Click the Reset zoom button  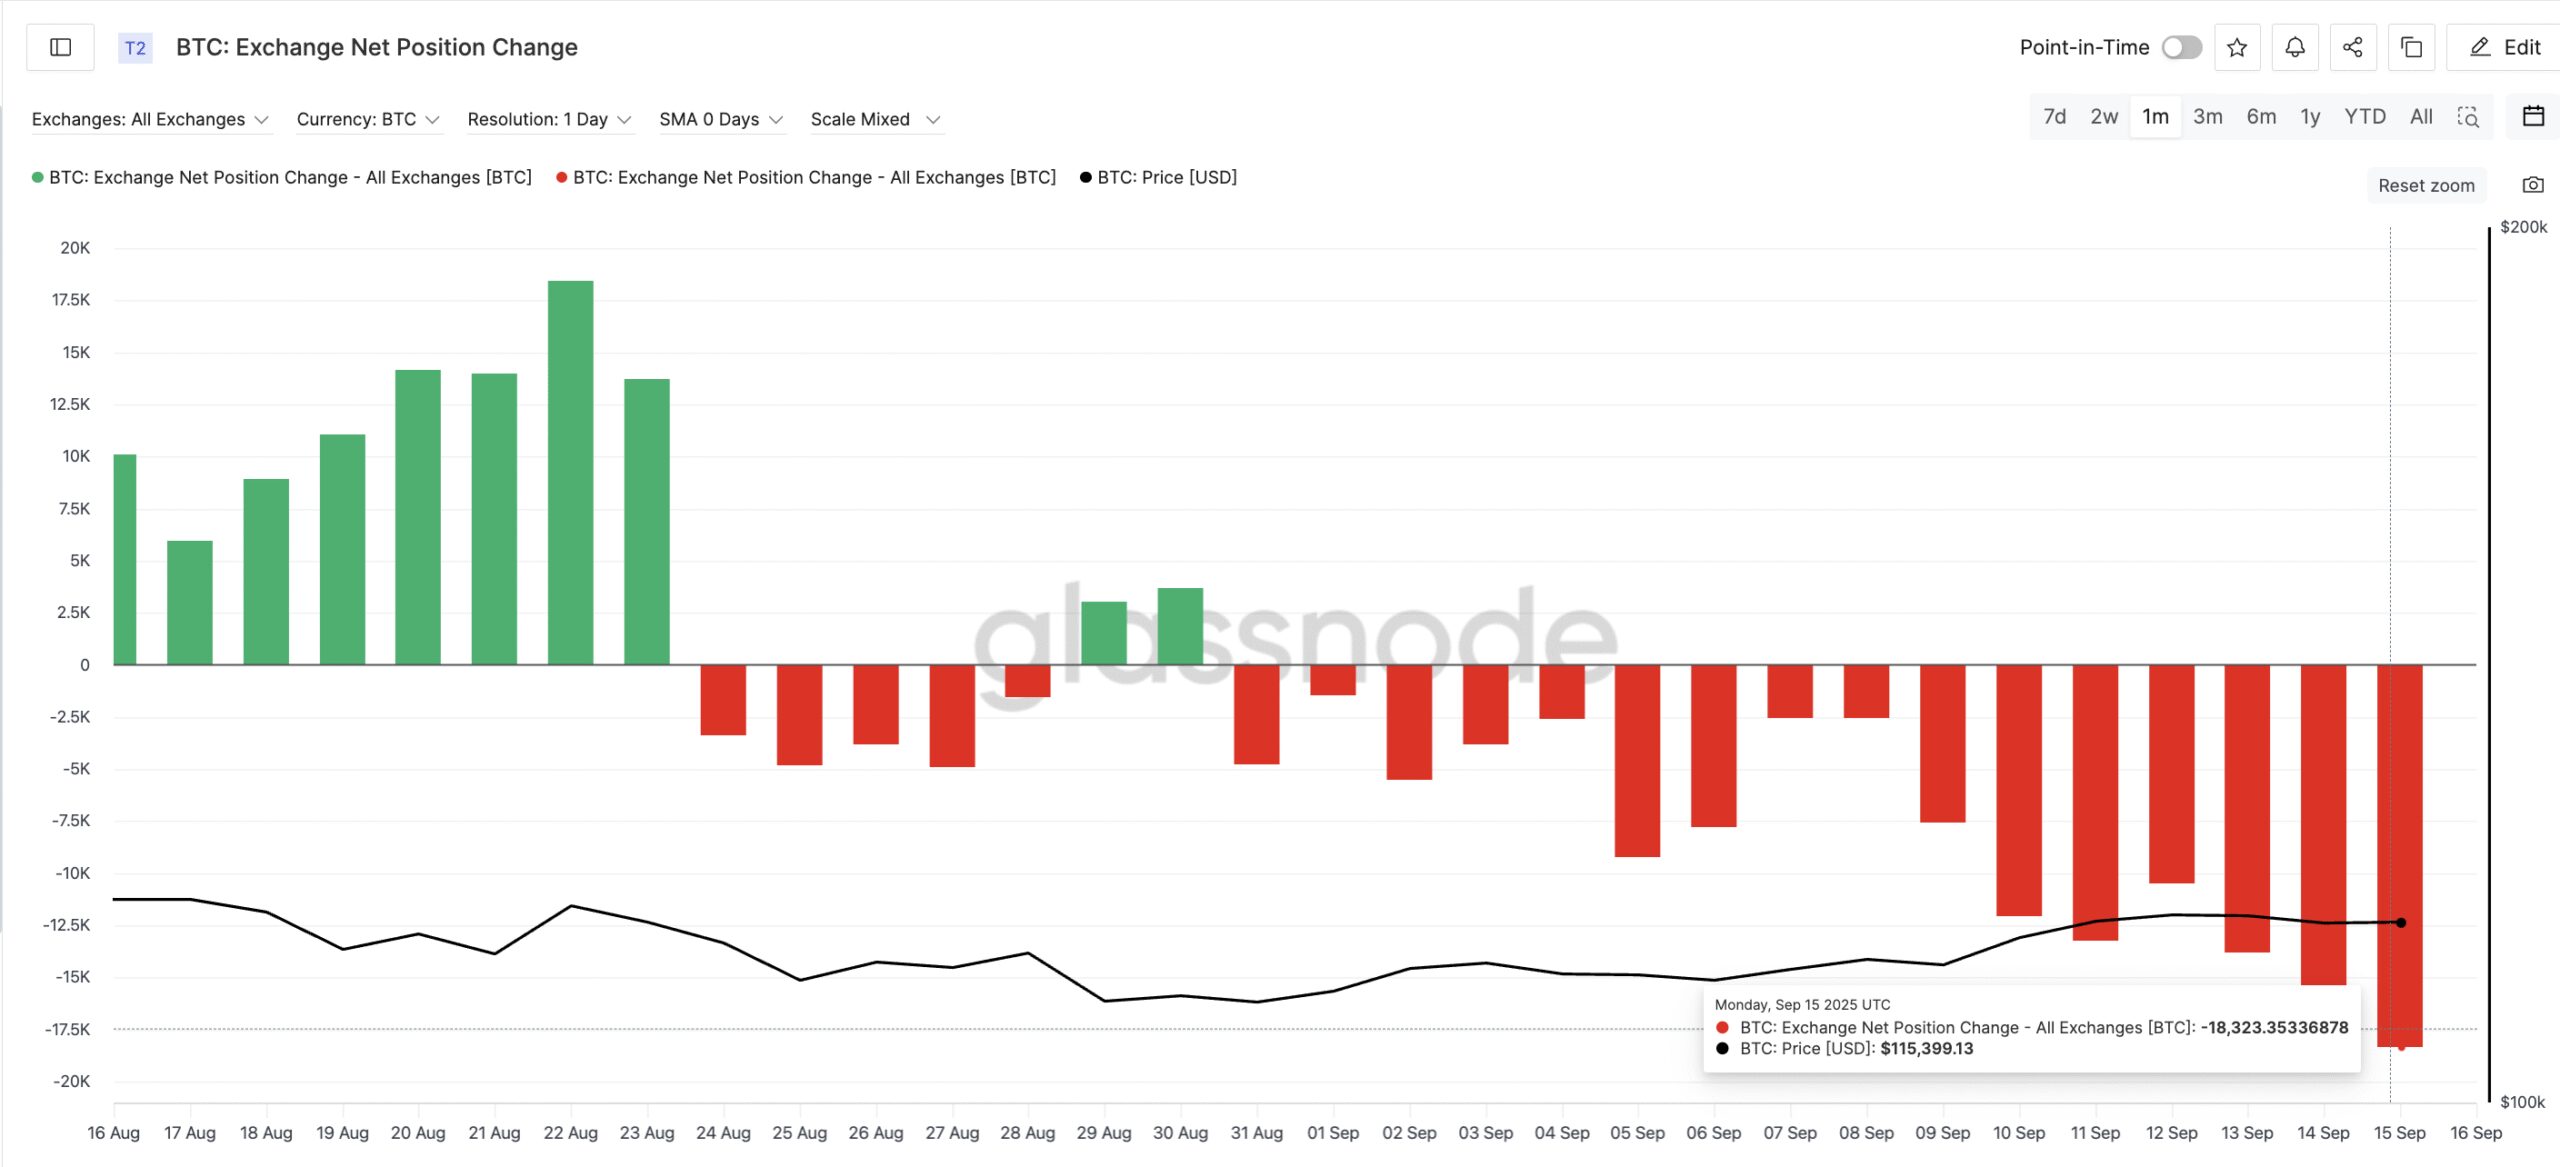2425,185
